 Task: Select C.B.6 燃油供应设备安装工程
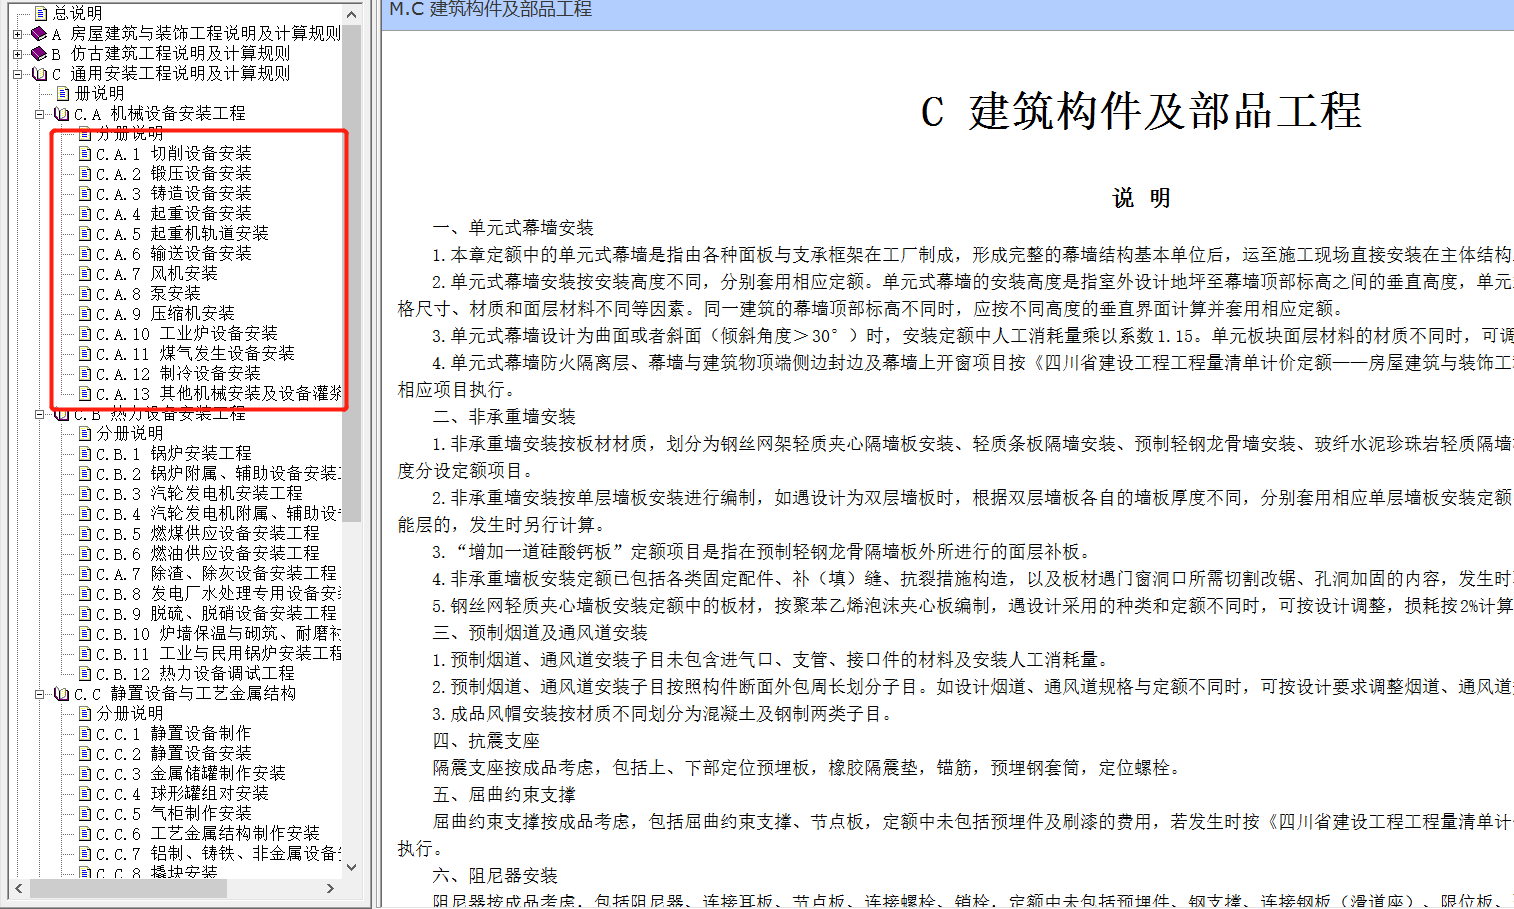pyautogui.click(x=208, y=553)
